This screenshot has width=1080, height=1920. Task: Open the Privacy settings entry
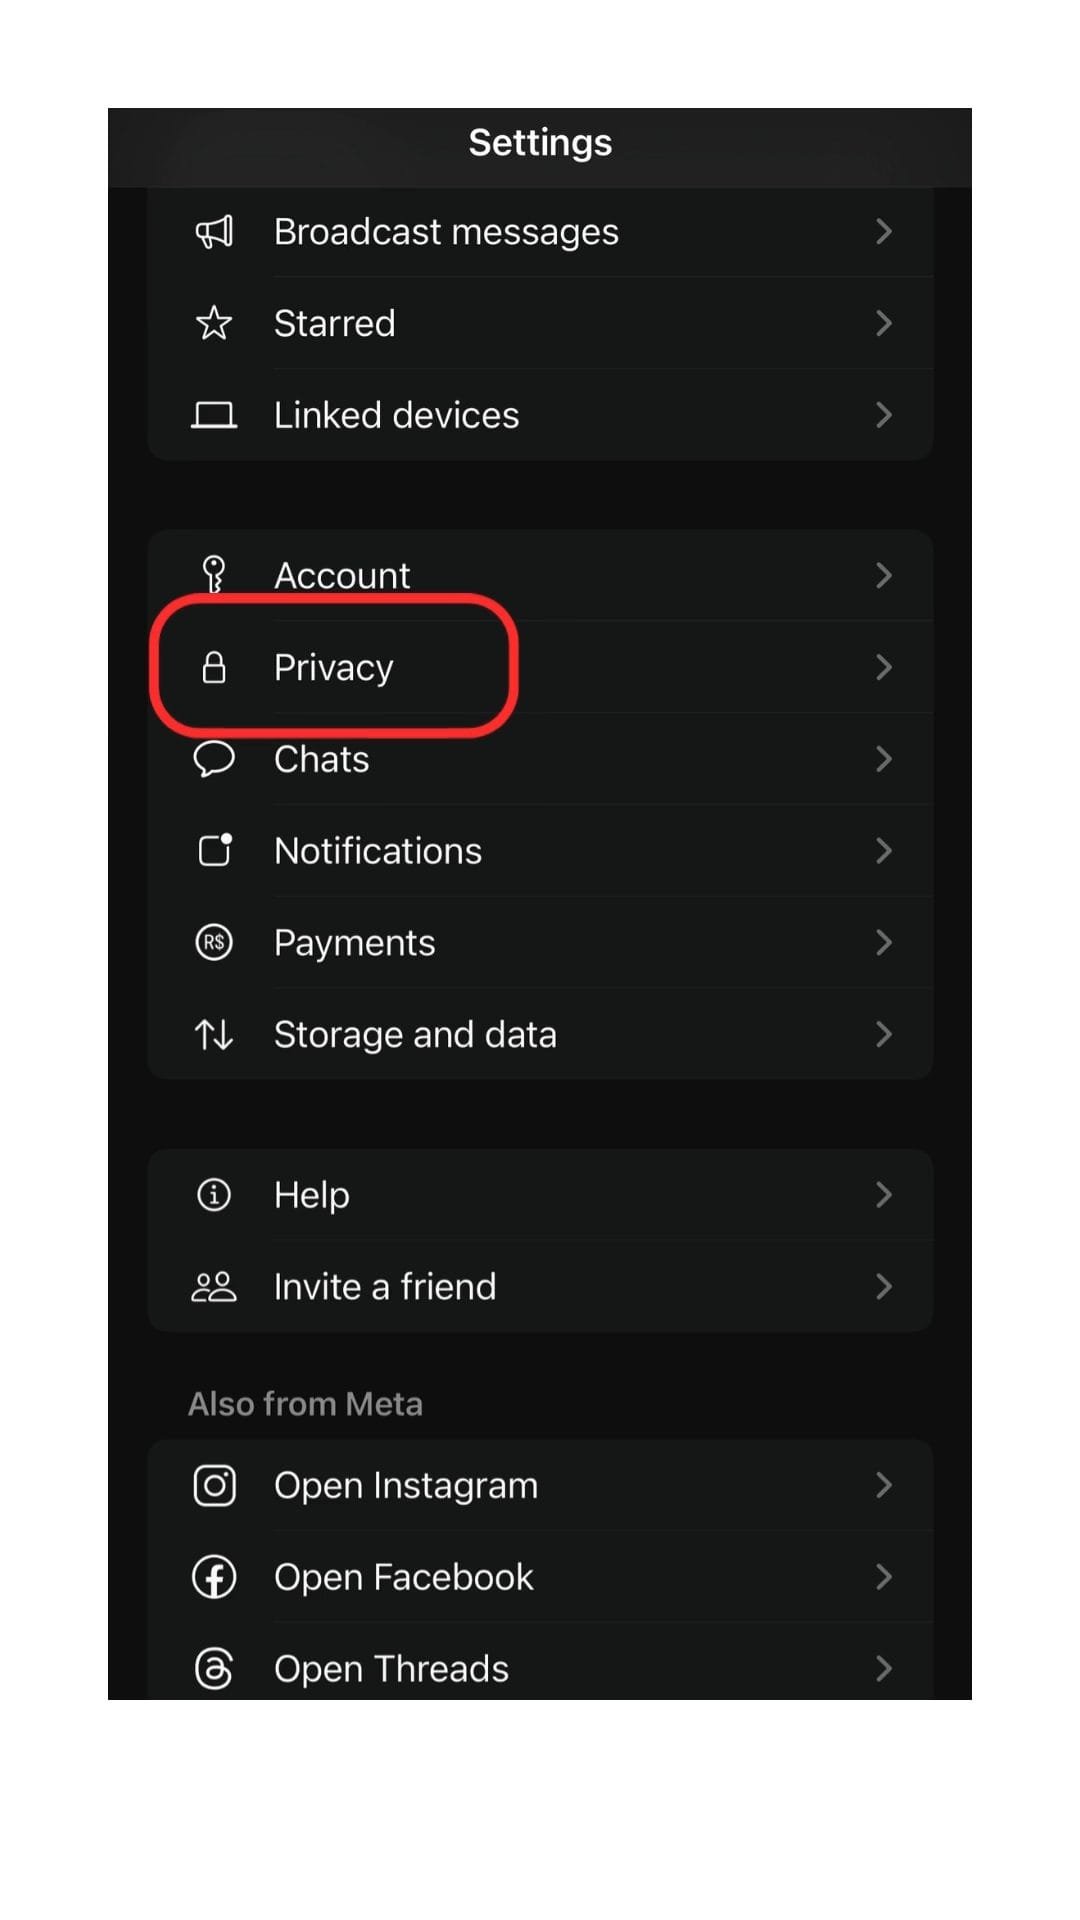tap(334, 667)
